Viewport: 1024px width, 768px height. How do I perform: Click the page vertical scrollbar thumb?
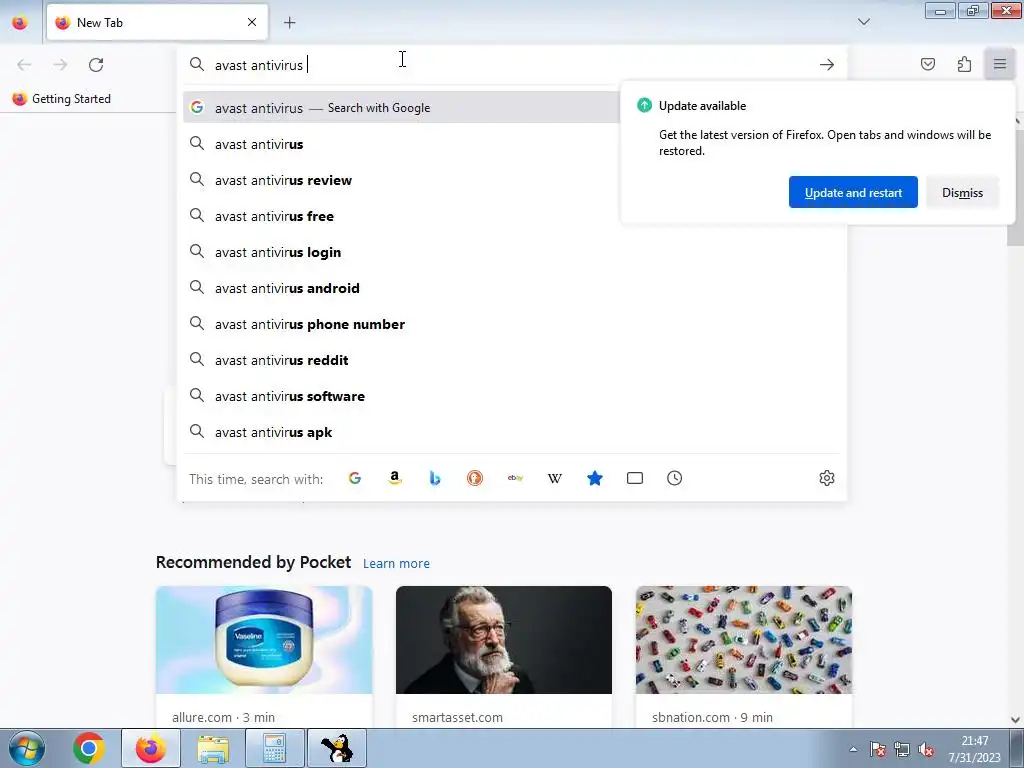[1015, 186]
